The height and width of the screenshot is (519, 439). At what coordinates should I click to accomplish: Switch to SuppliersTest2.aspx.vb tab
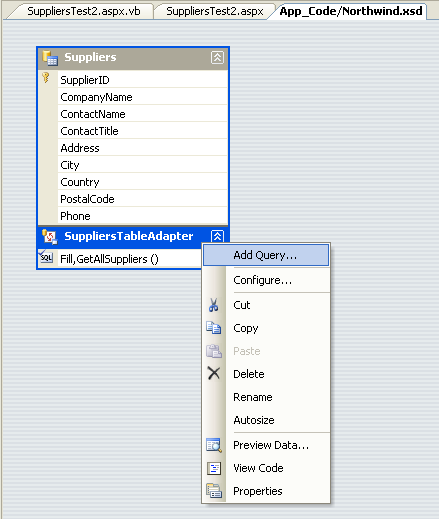point(84,11)
